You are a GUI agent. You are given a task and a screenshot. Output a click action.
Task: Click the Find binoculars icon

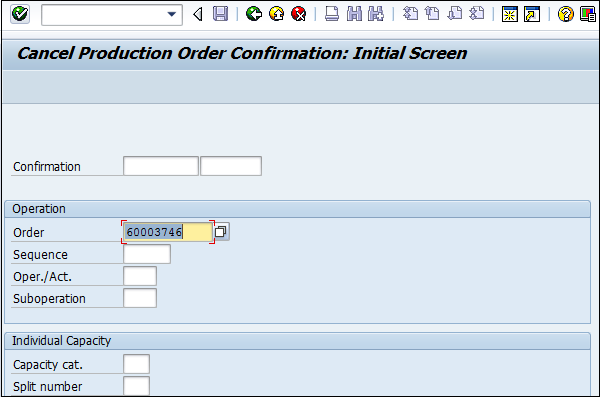354,14
